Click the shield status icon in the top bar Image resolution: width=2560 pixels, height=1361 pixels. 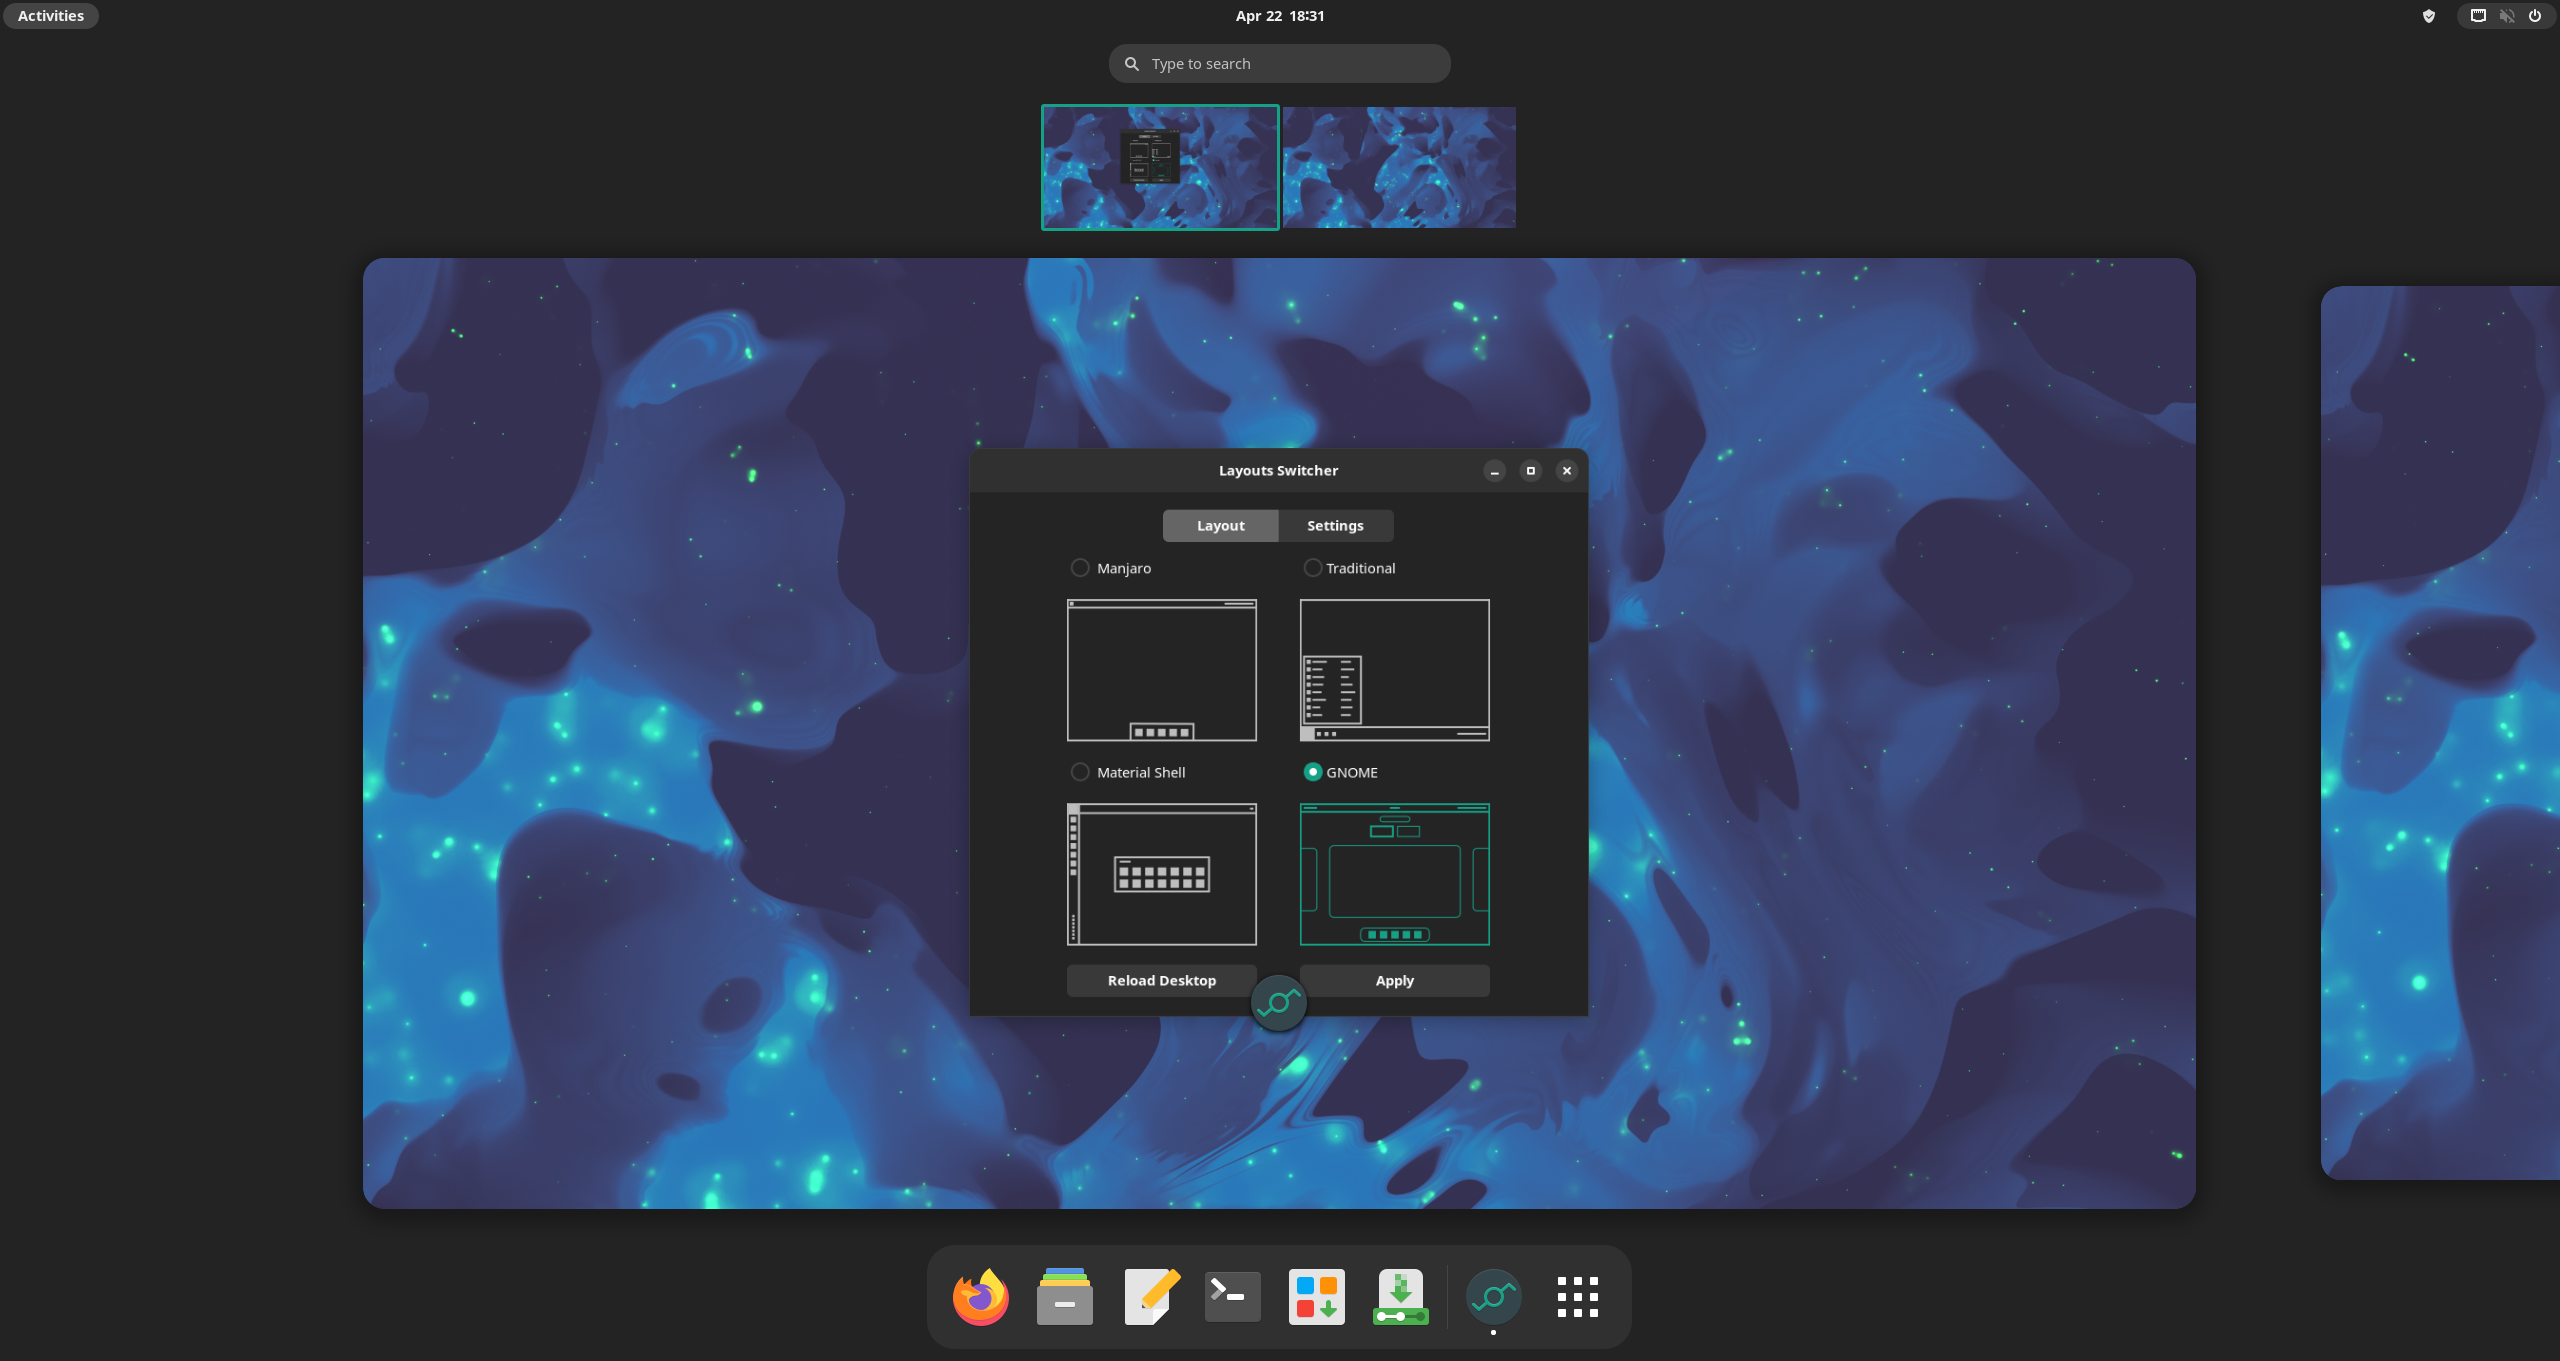click(x=2428, y=15)
